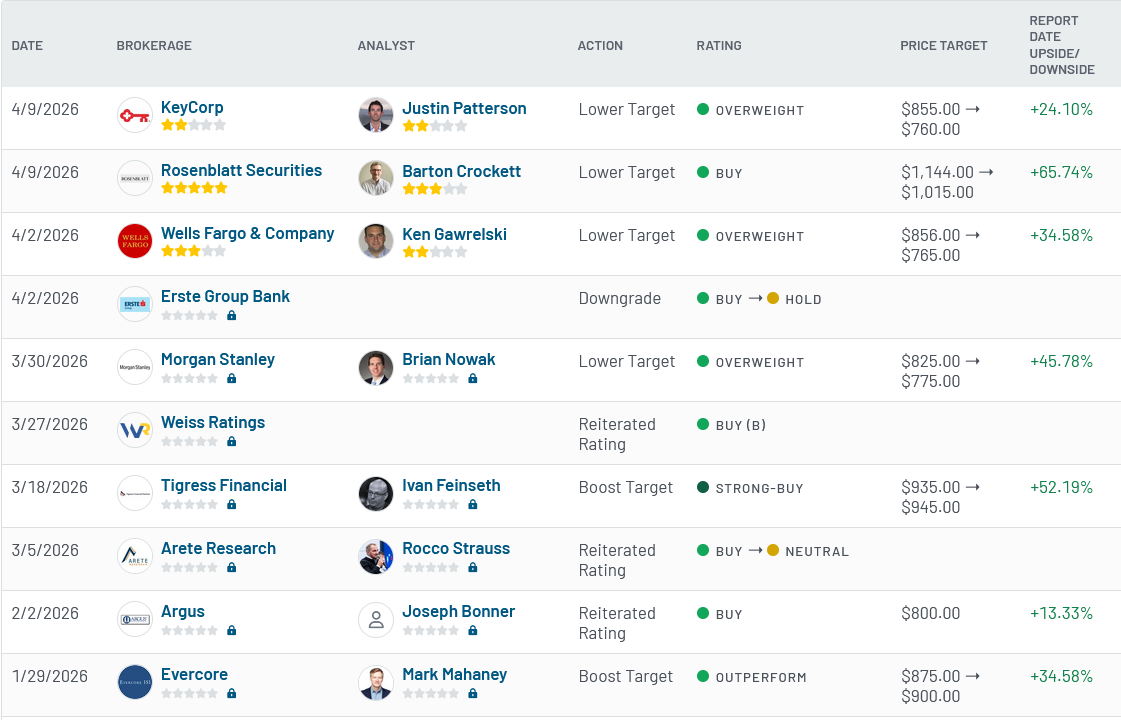Open the Evercore ISI blue logo
This screenshot has height=720, width=1121.
[x=134, y=681]
